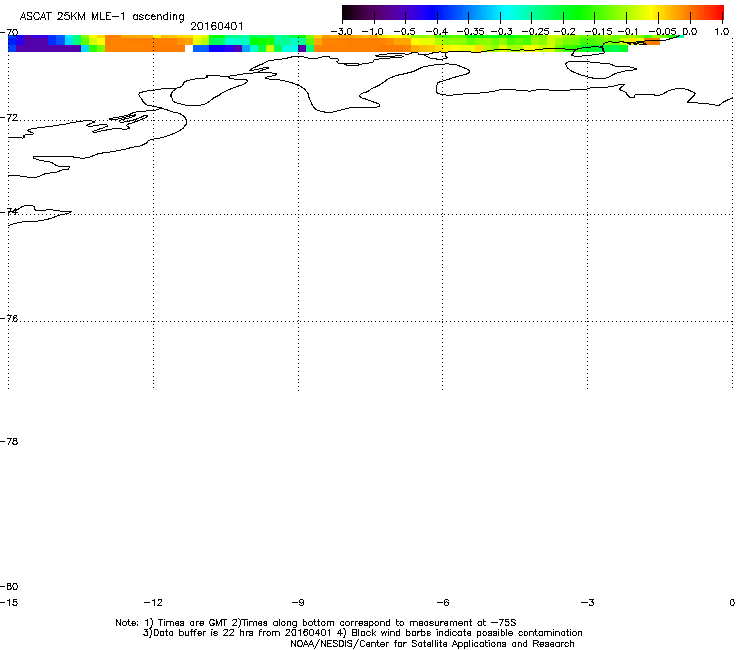Click the -6 longitude label
Image resolution: width=740 pixels, height=650 pixels.
(443, 602)
